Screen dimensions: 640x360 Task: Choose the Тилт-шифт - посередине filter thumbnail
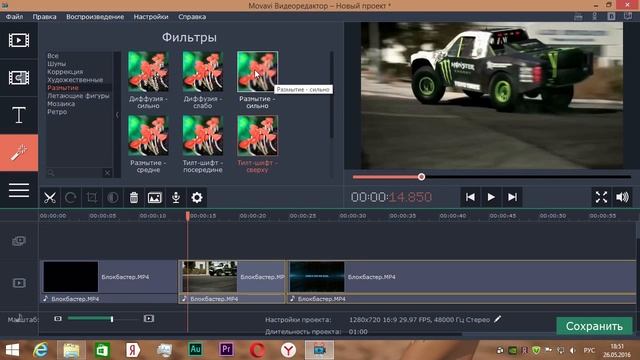[x=203, y=135]
